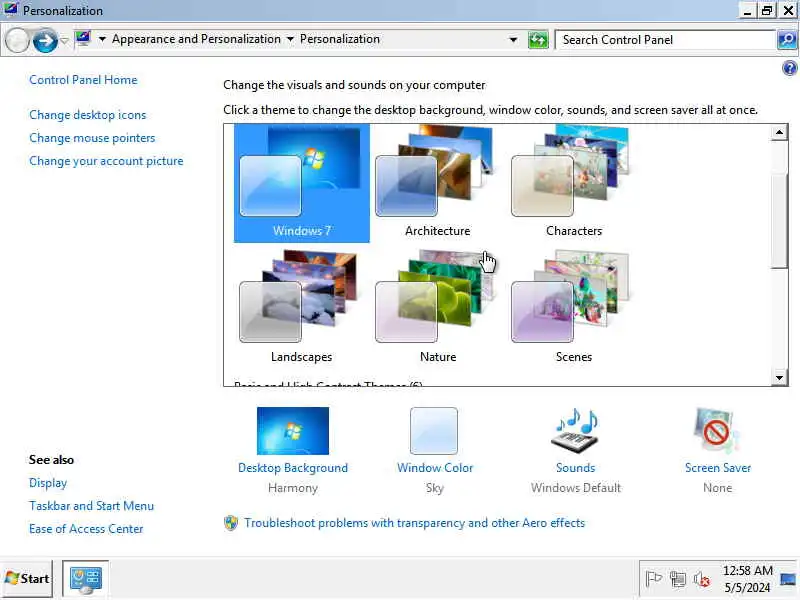Apply the Nature theme

click(437, 308)
